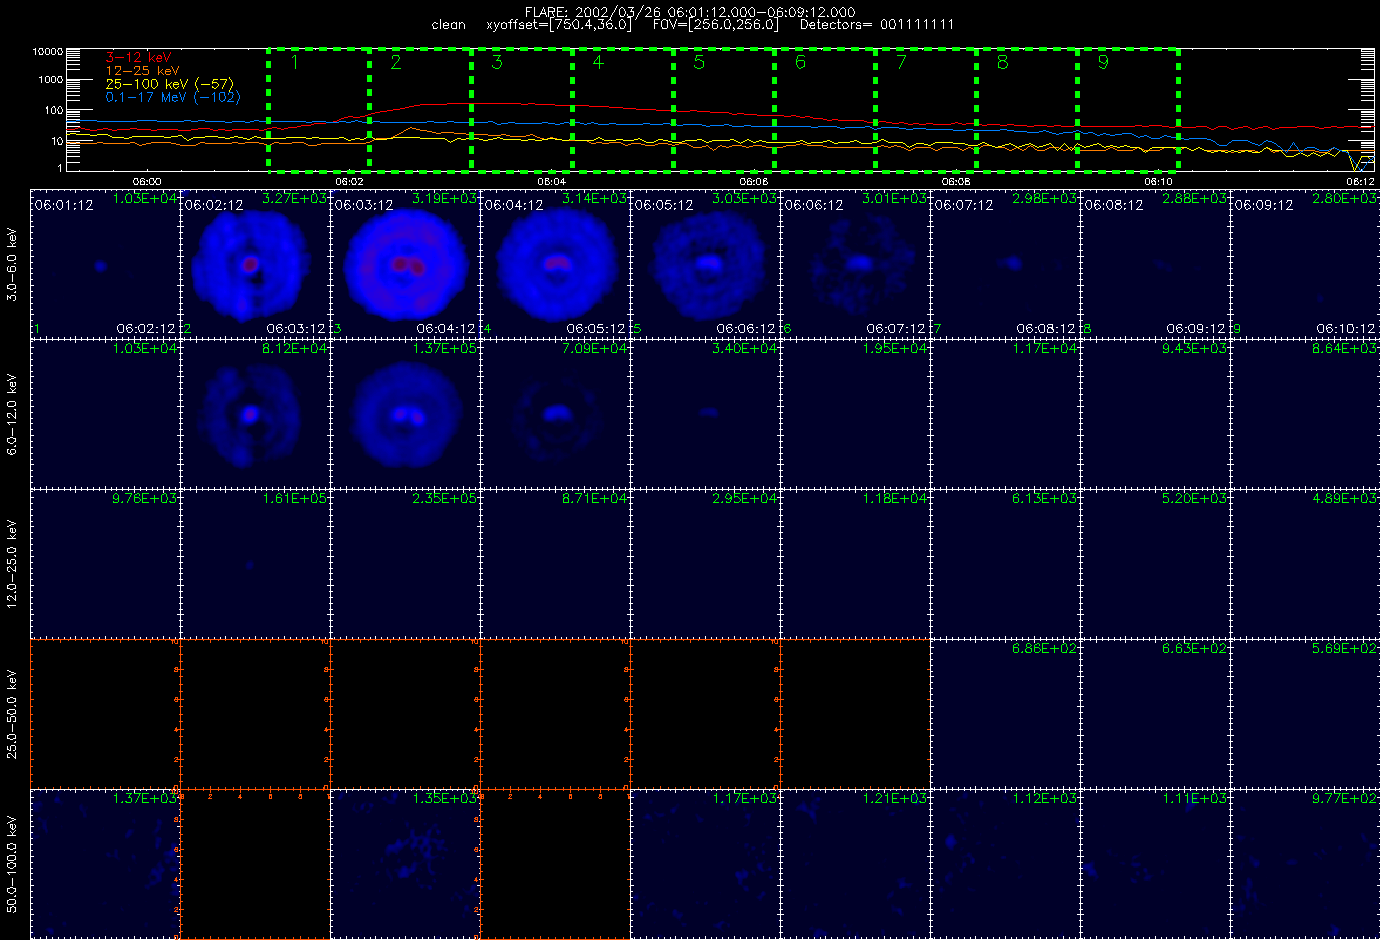
Task: Click the 06:10:12 end time label
Action: pyautogui.click(x=1345, y=328)
